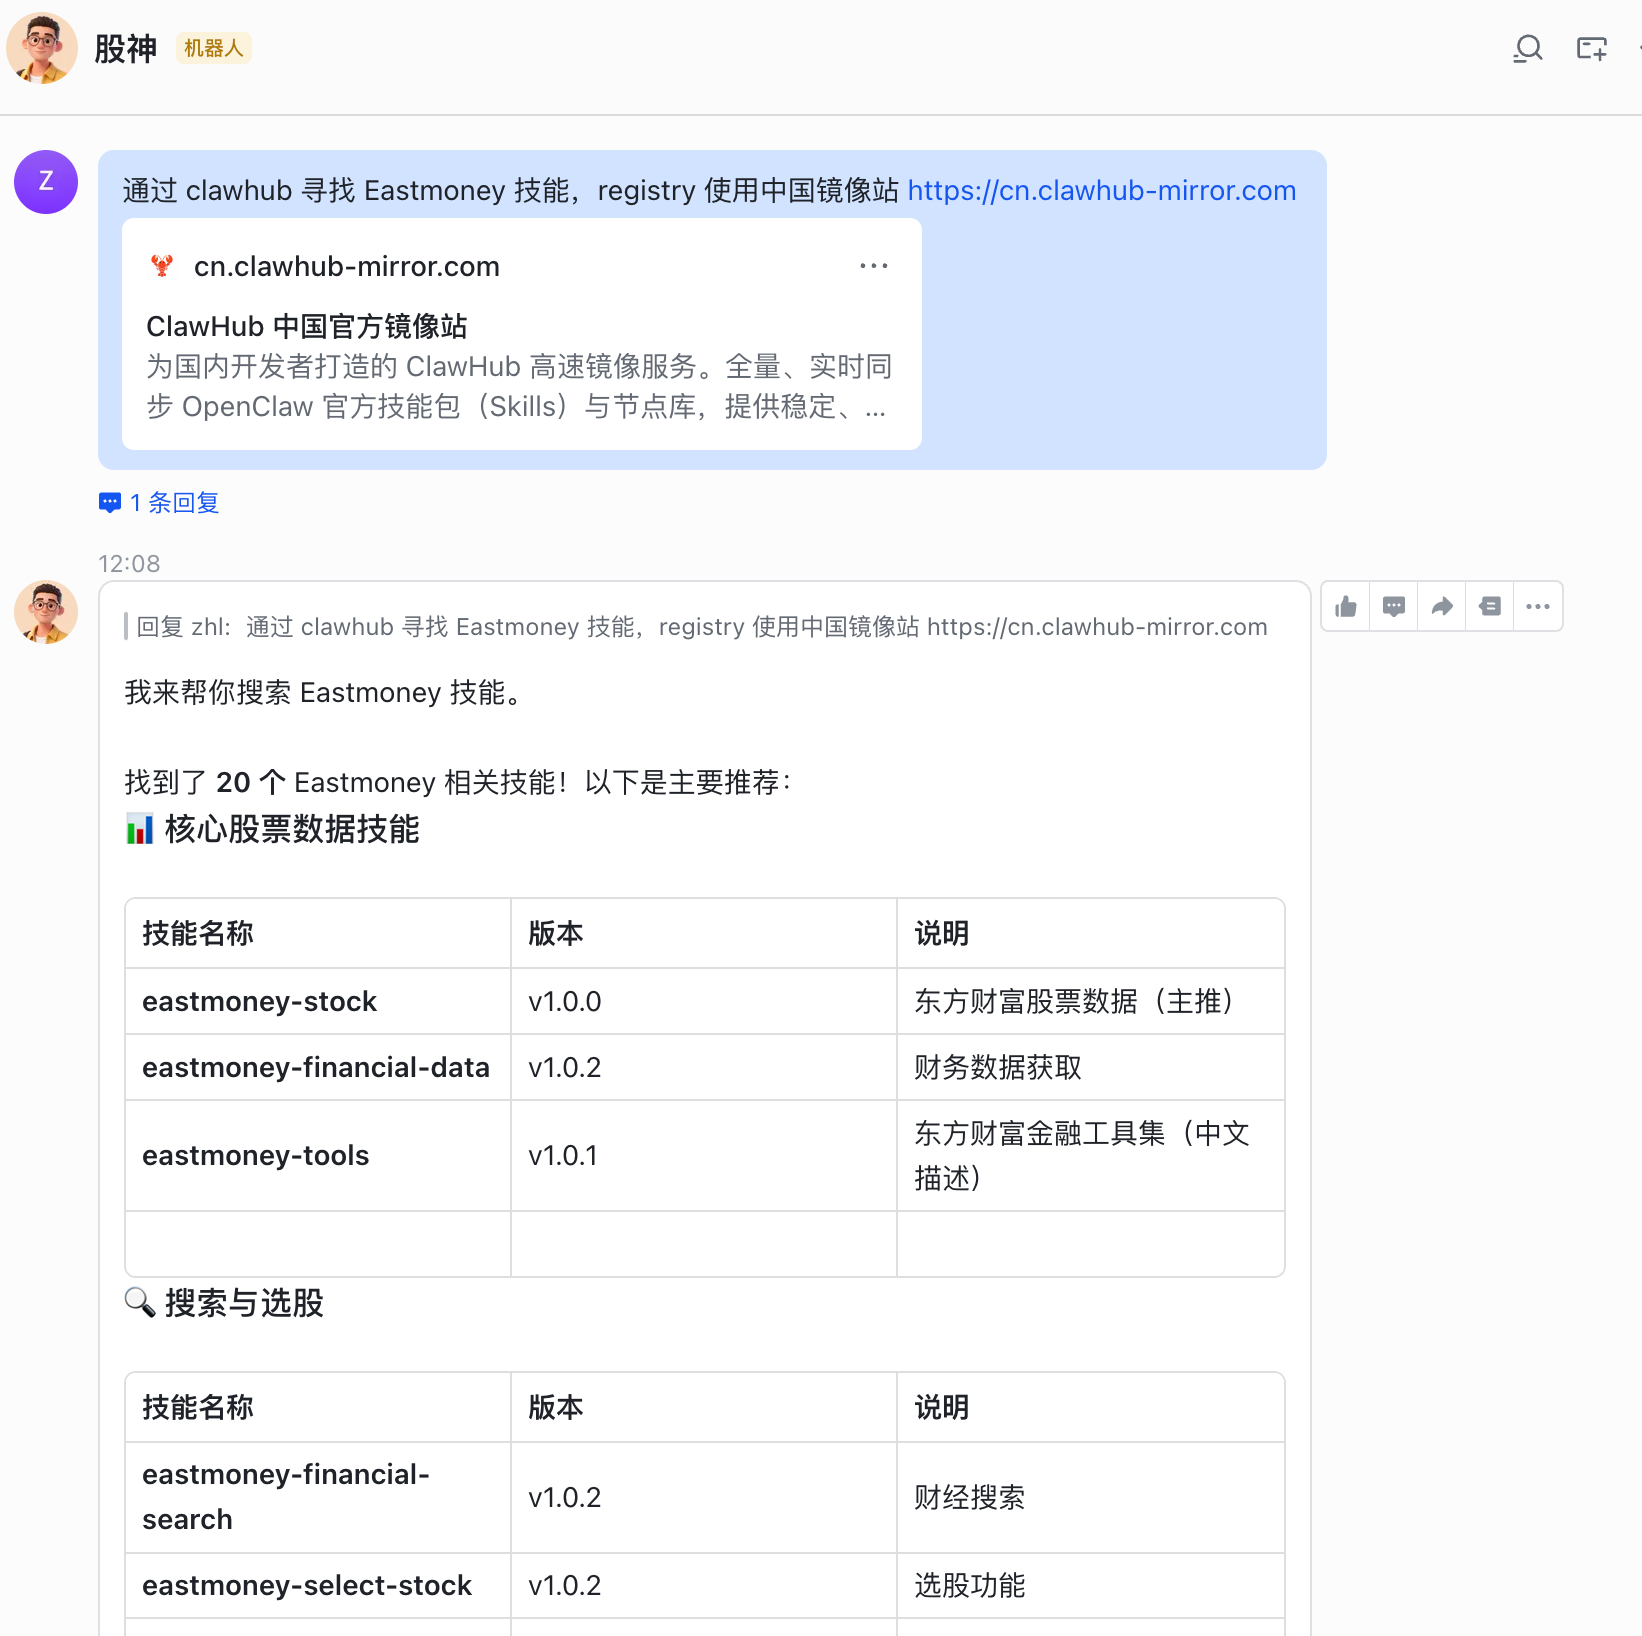Viewport: 1642px width, 1636px height.
Task: Click the bot avatar beside the reply message
Action: pyautogui.click(x=46, y=611)
